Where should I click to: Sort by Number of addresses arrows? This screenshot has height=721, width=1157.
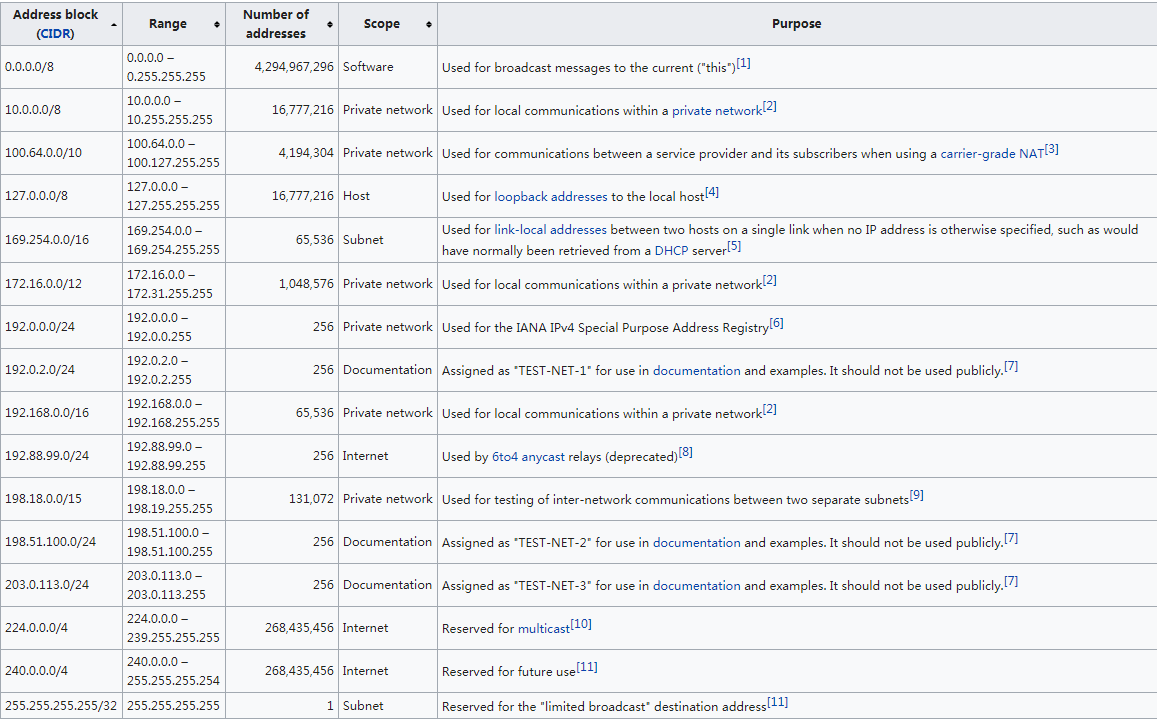click(x=330, y=24)
